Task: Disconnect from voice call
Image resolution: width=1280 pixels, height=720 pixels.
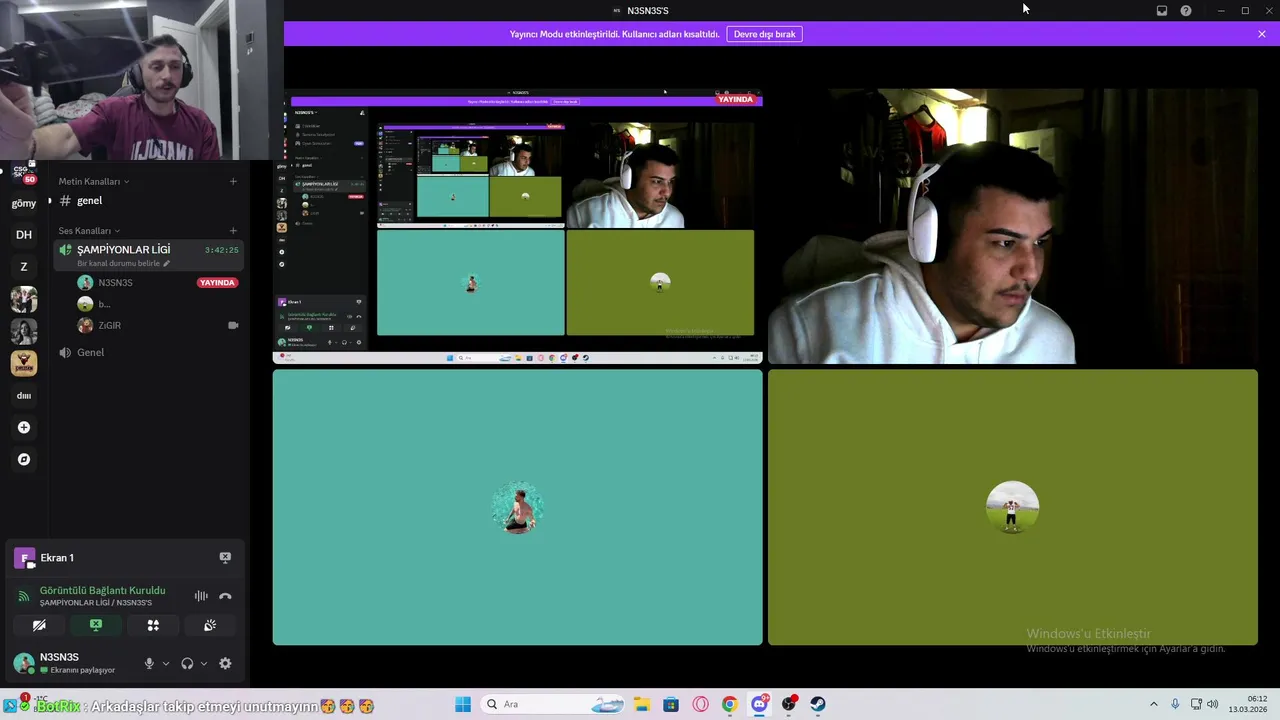Action: click(x=225, y=596)
